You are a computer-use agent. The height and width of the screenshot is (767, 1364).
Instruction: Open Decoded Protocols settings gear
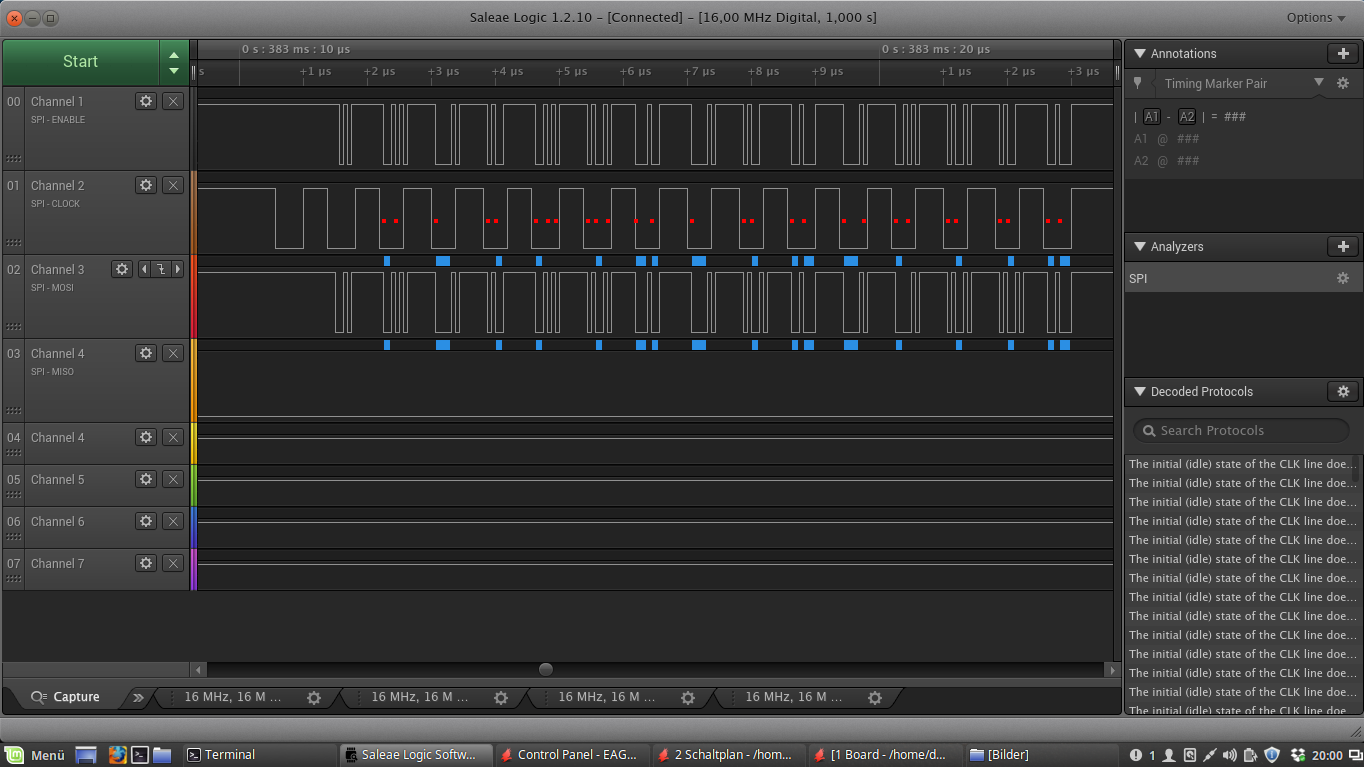1343,392
